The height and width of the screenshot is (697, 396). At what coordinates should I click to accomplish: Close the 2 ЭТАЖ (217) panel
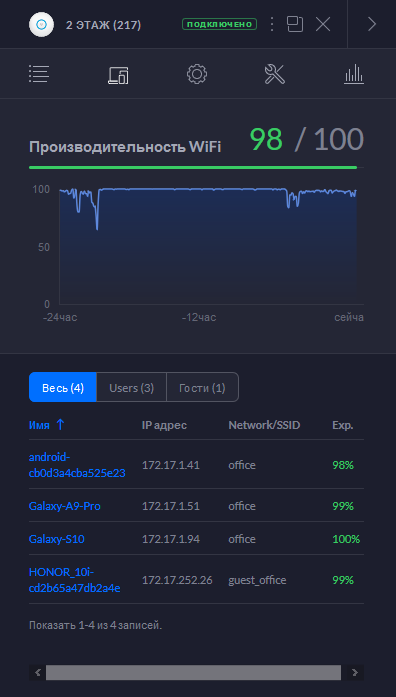coord(323,24)
